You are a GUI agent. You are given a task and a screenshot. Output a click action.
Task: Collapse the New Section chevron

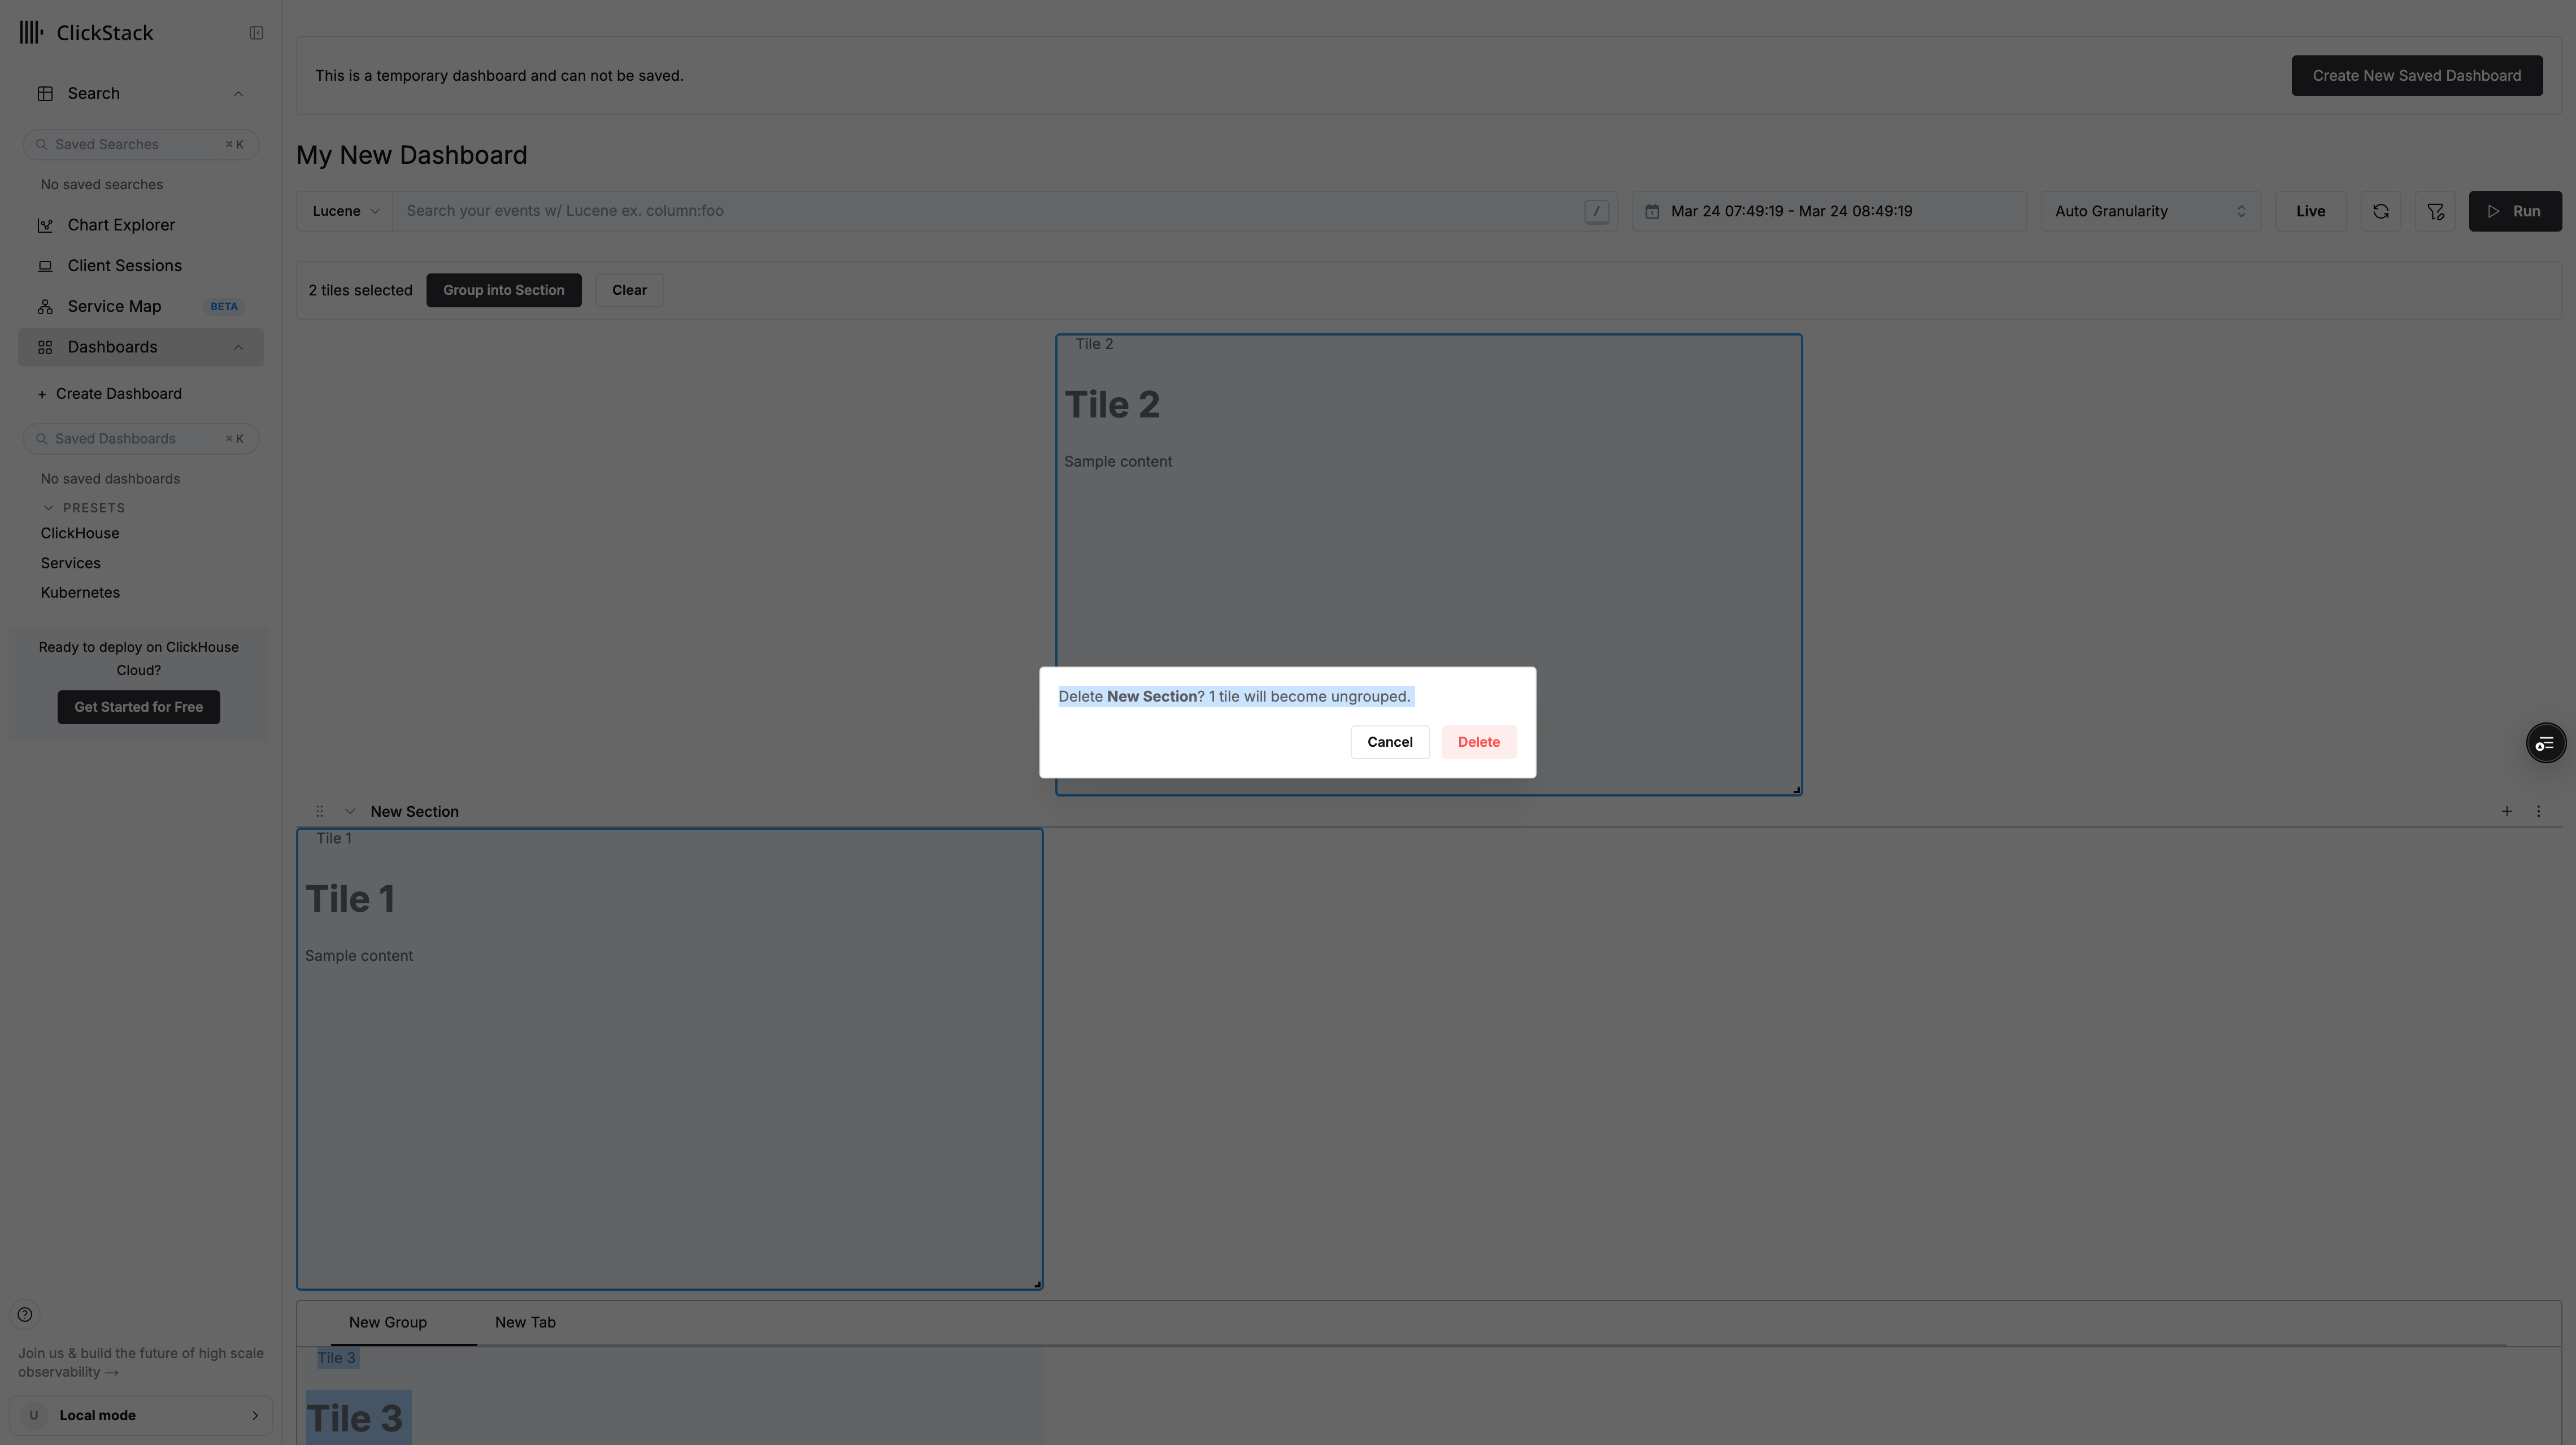tap(350, 811)
